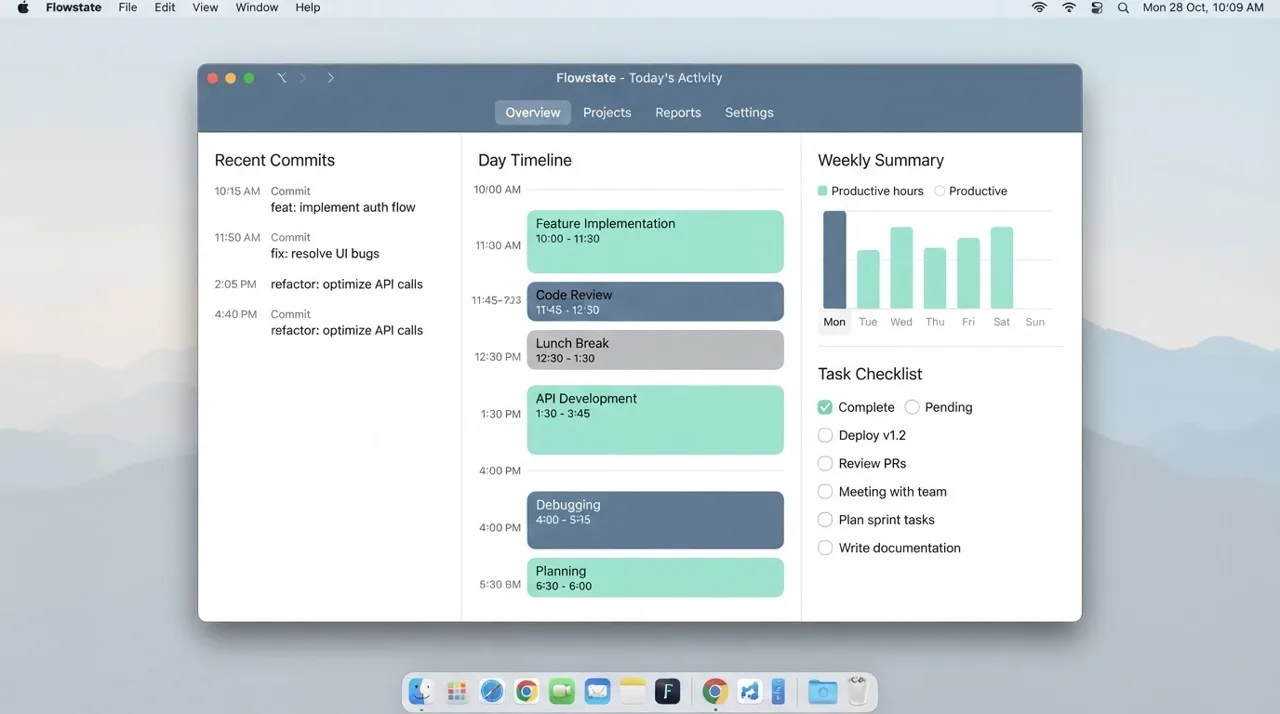Open commit 'fix: resolve UI bugs'

tap(325, 253)
